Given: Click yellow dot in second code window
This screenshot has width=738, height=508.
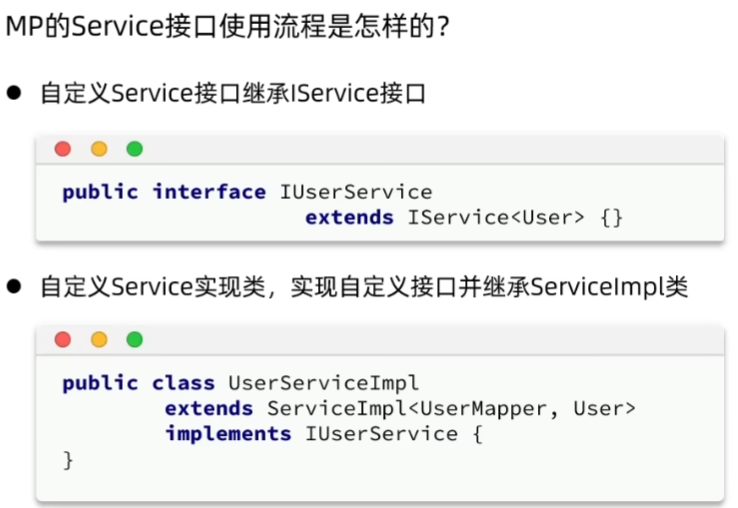Looking at the screenshot, I should [x=99, y=339].
